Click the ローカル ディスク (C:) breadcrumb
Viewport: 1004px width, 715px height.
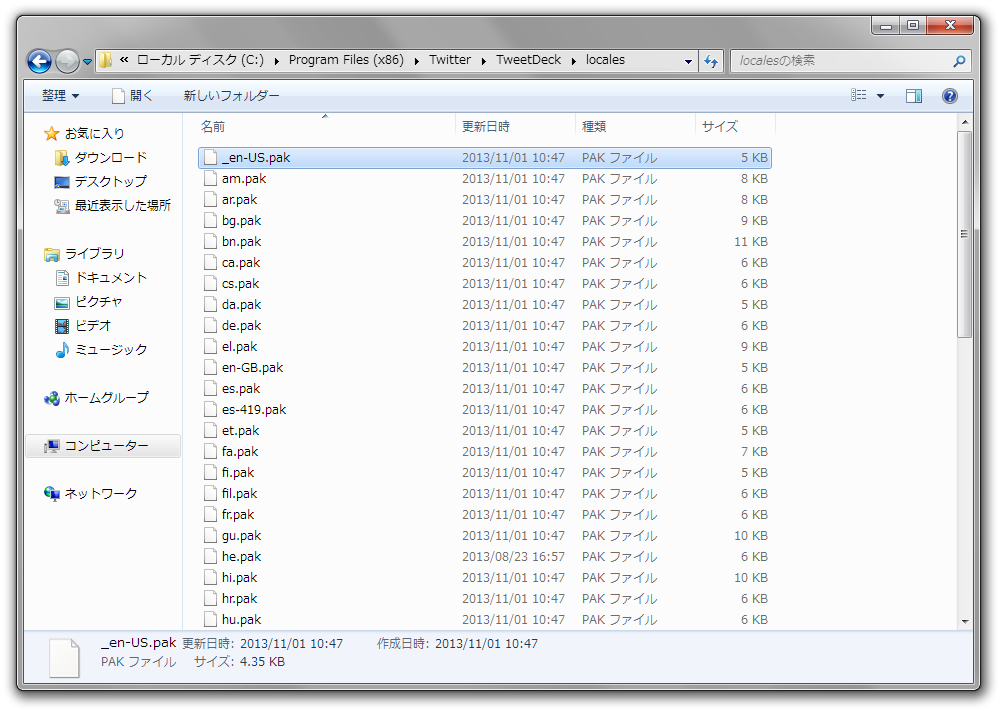tap(200, 60)
